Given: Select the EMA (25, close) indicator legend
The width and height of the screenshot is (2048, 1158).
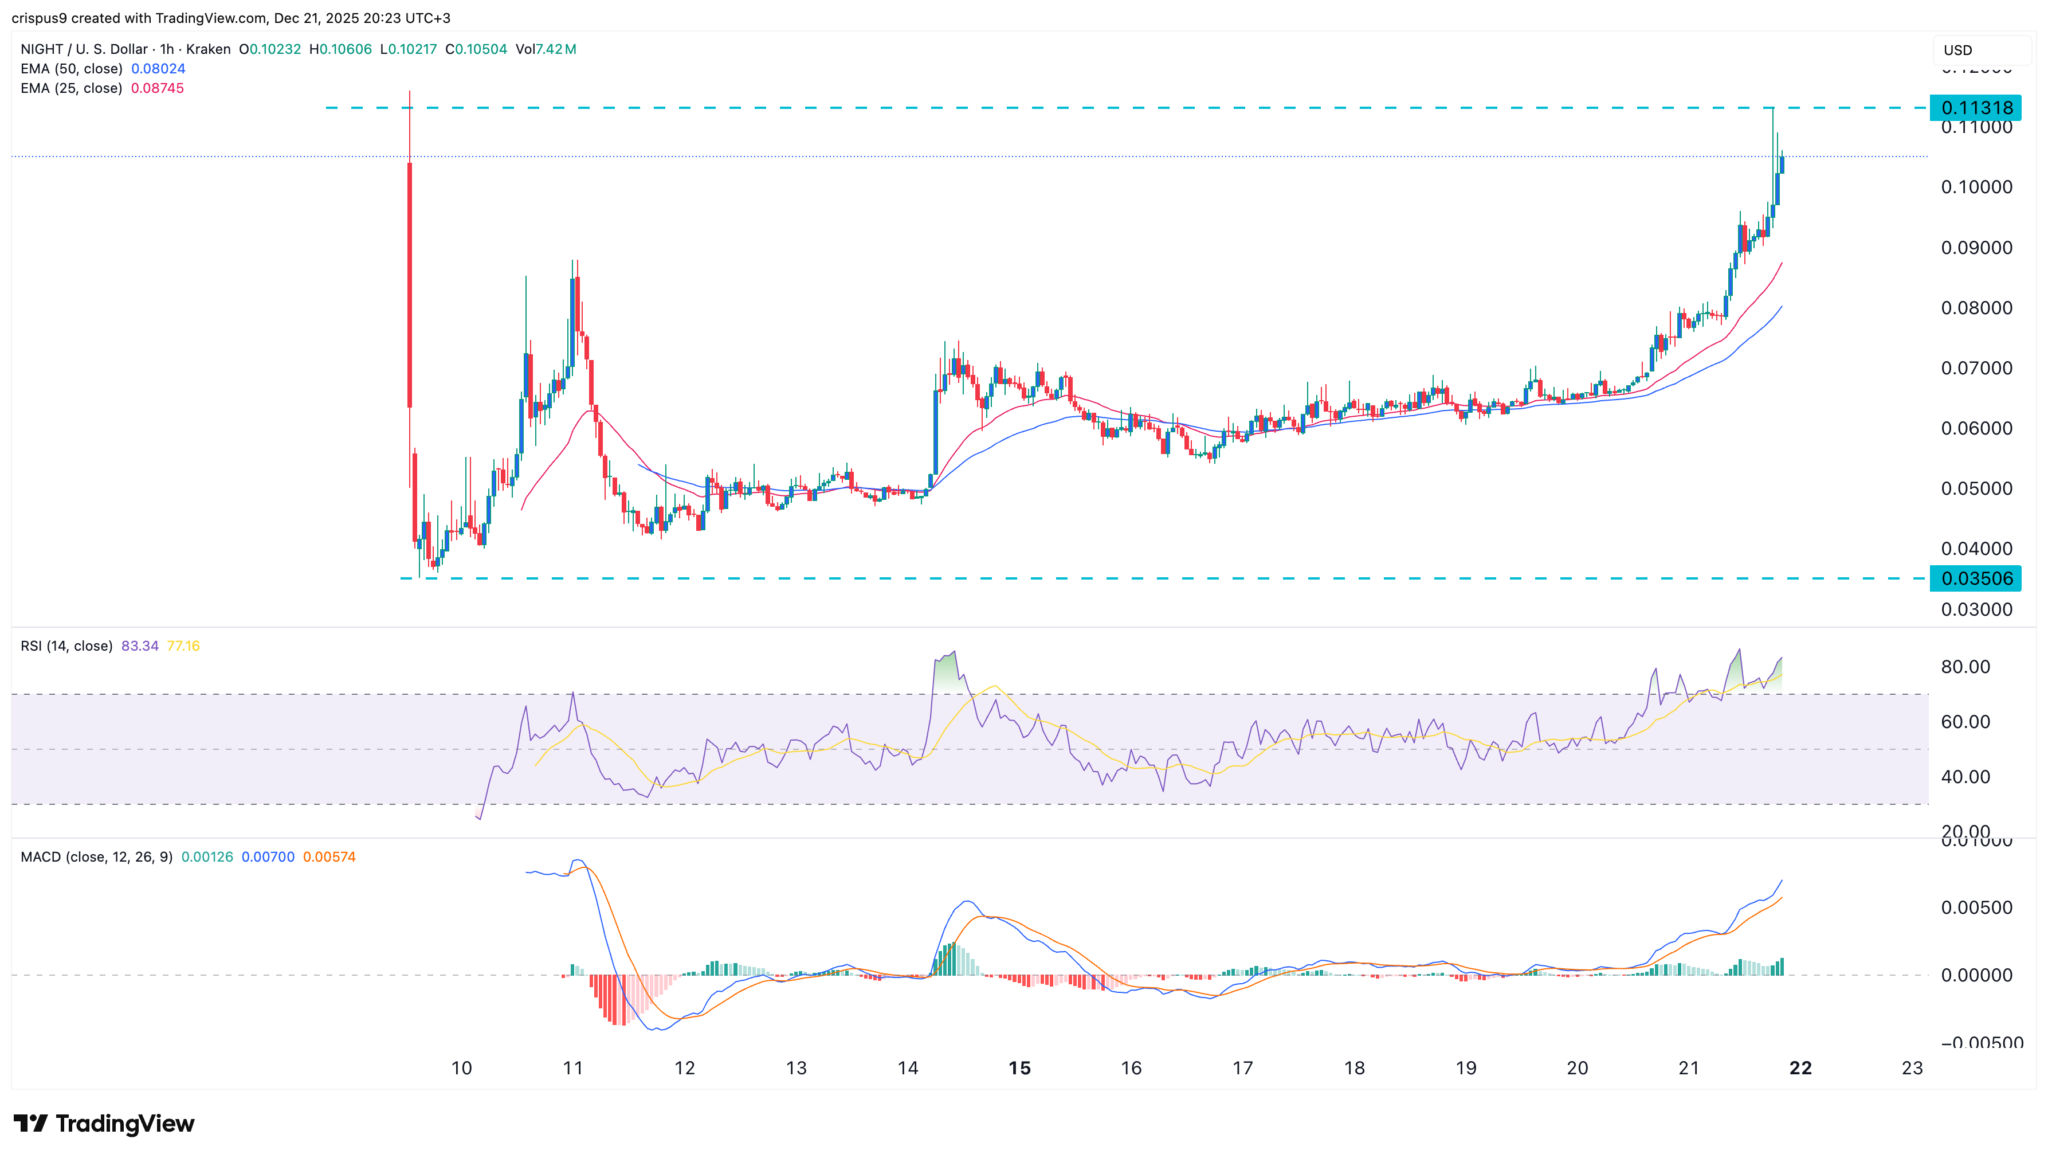Looking at the screenshot, I should coord(71,88).
